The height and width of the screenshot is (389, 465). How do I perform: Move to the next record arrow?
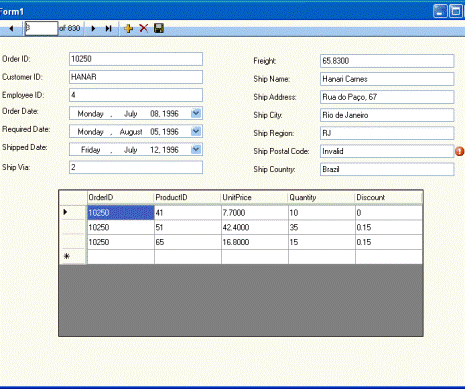[x=93, y=29]
